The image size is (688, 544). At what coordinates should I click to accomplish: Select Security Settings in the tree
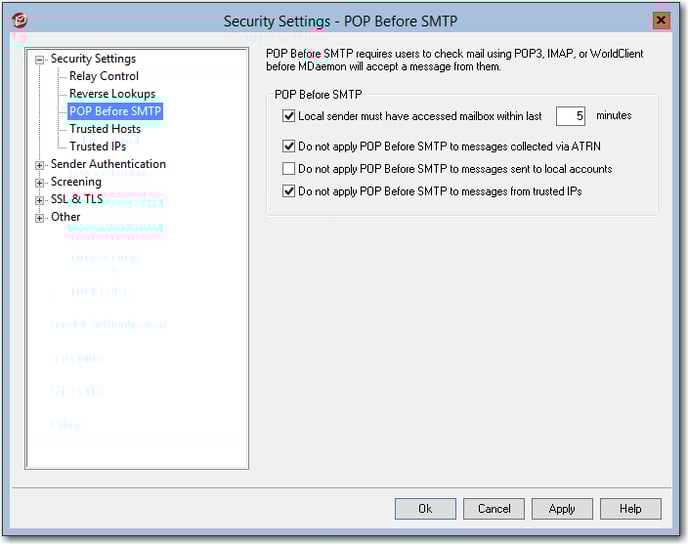(93, 58)
